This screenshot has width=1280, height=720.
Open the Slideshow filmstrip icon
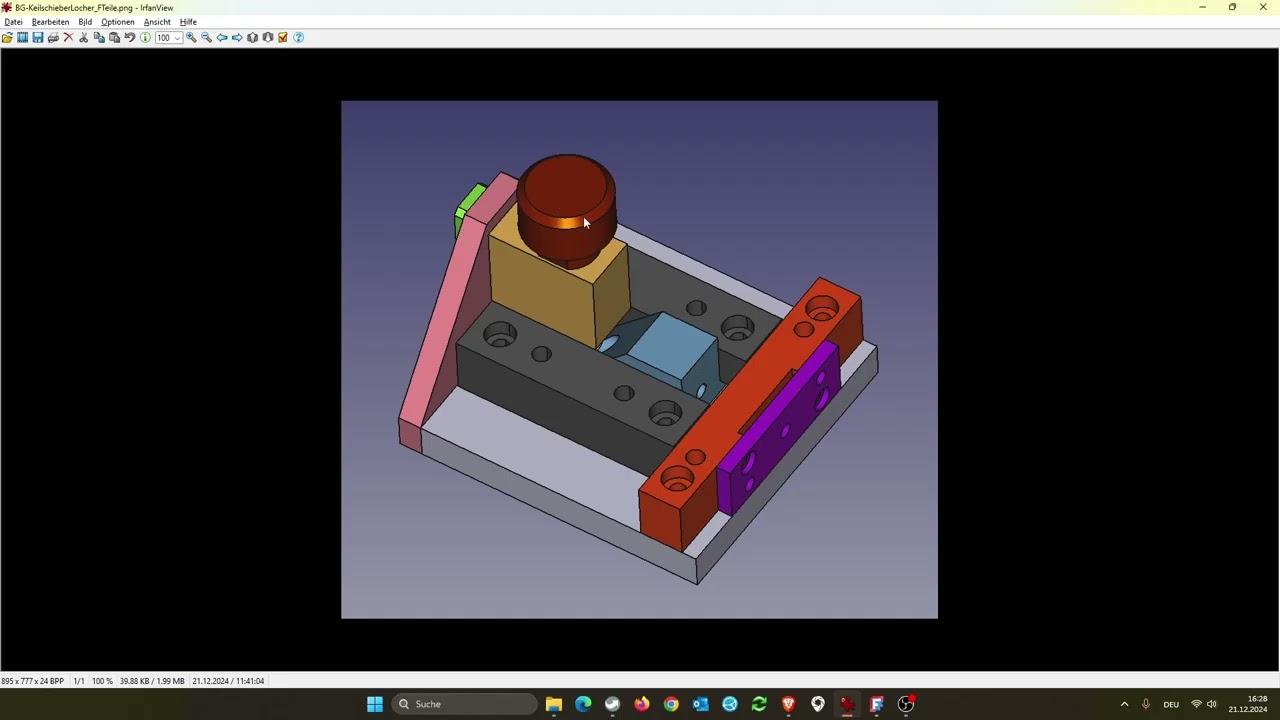tap(22, 37)
